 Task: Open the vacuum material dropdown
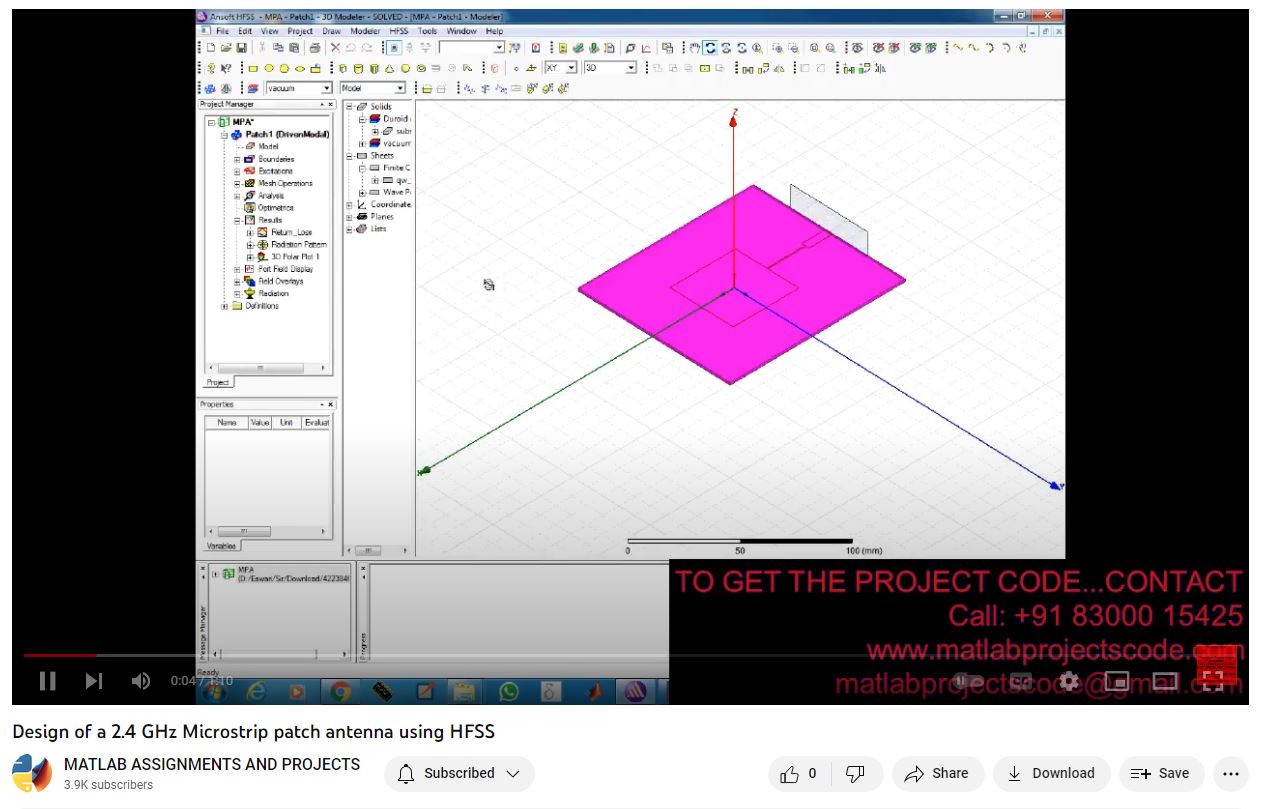pos(326,89)
